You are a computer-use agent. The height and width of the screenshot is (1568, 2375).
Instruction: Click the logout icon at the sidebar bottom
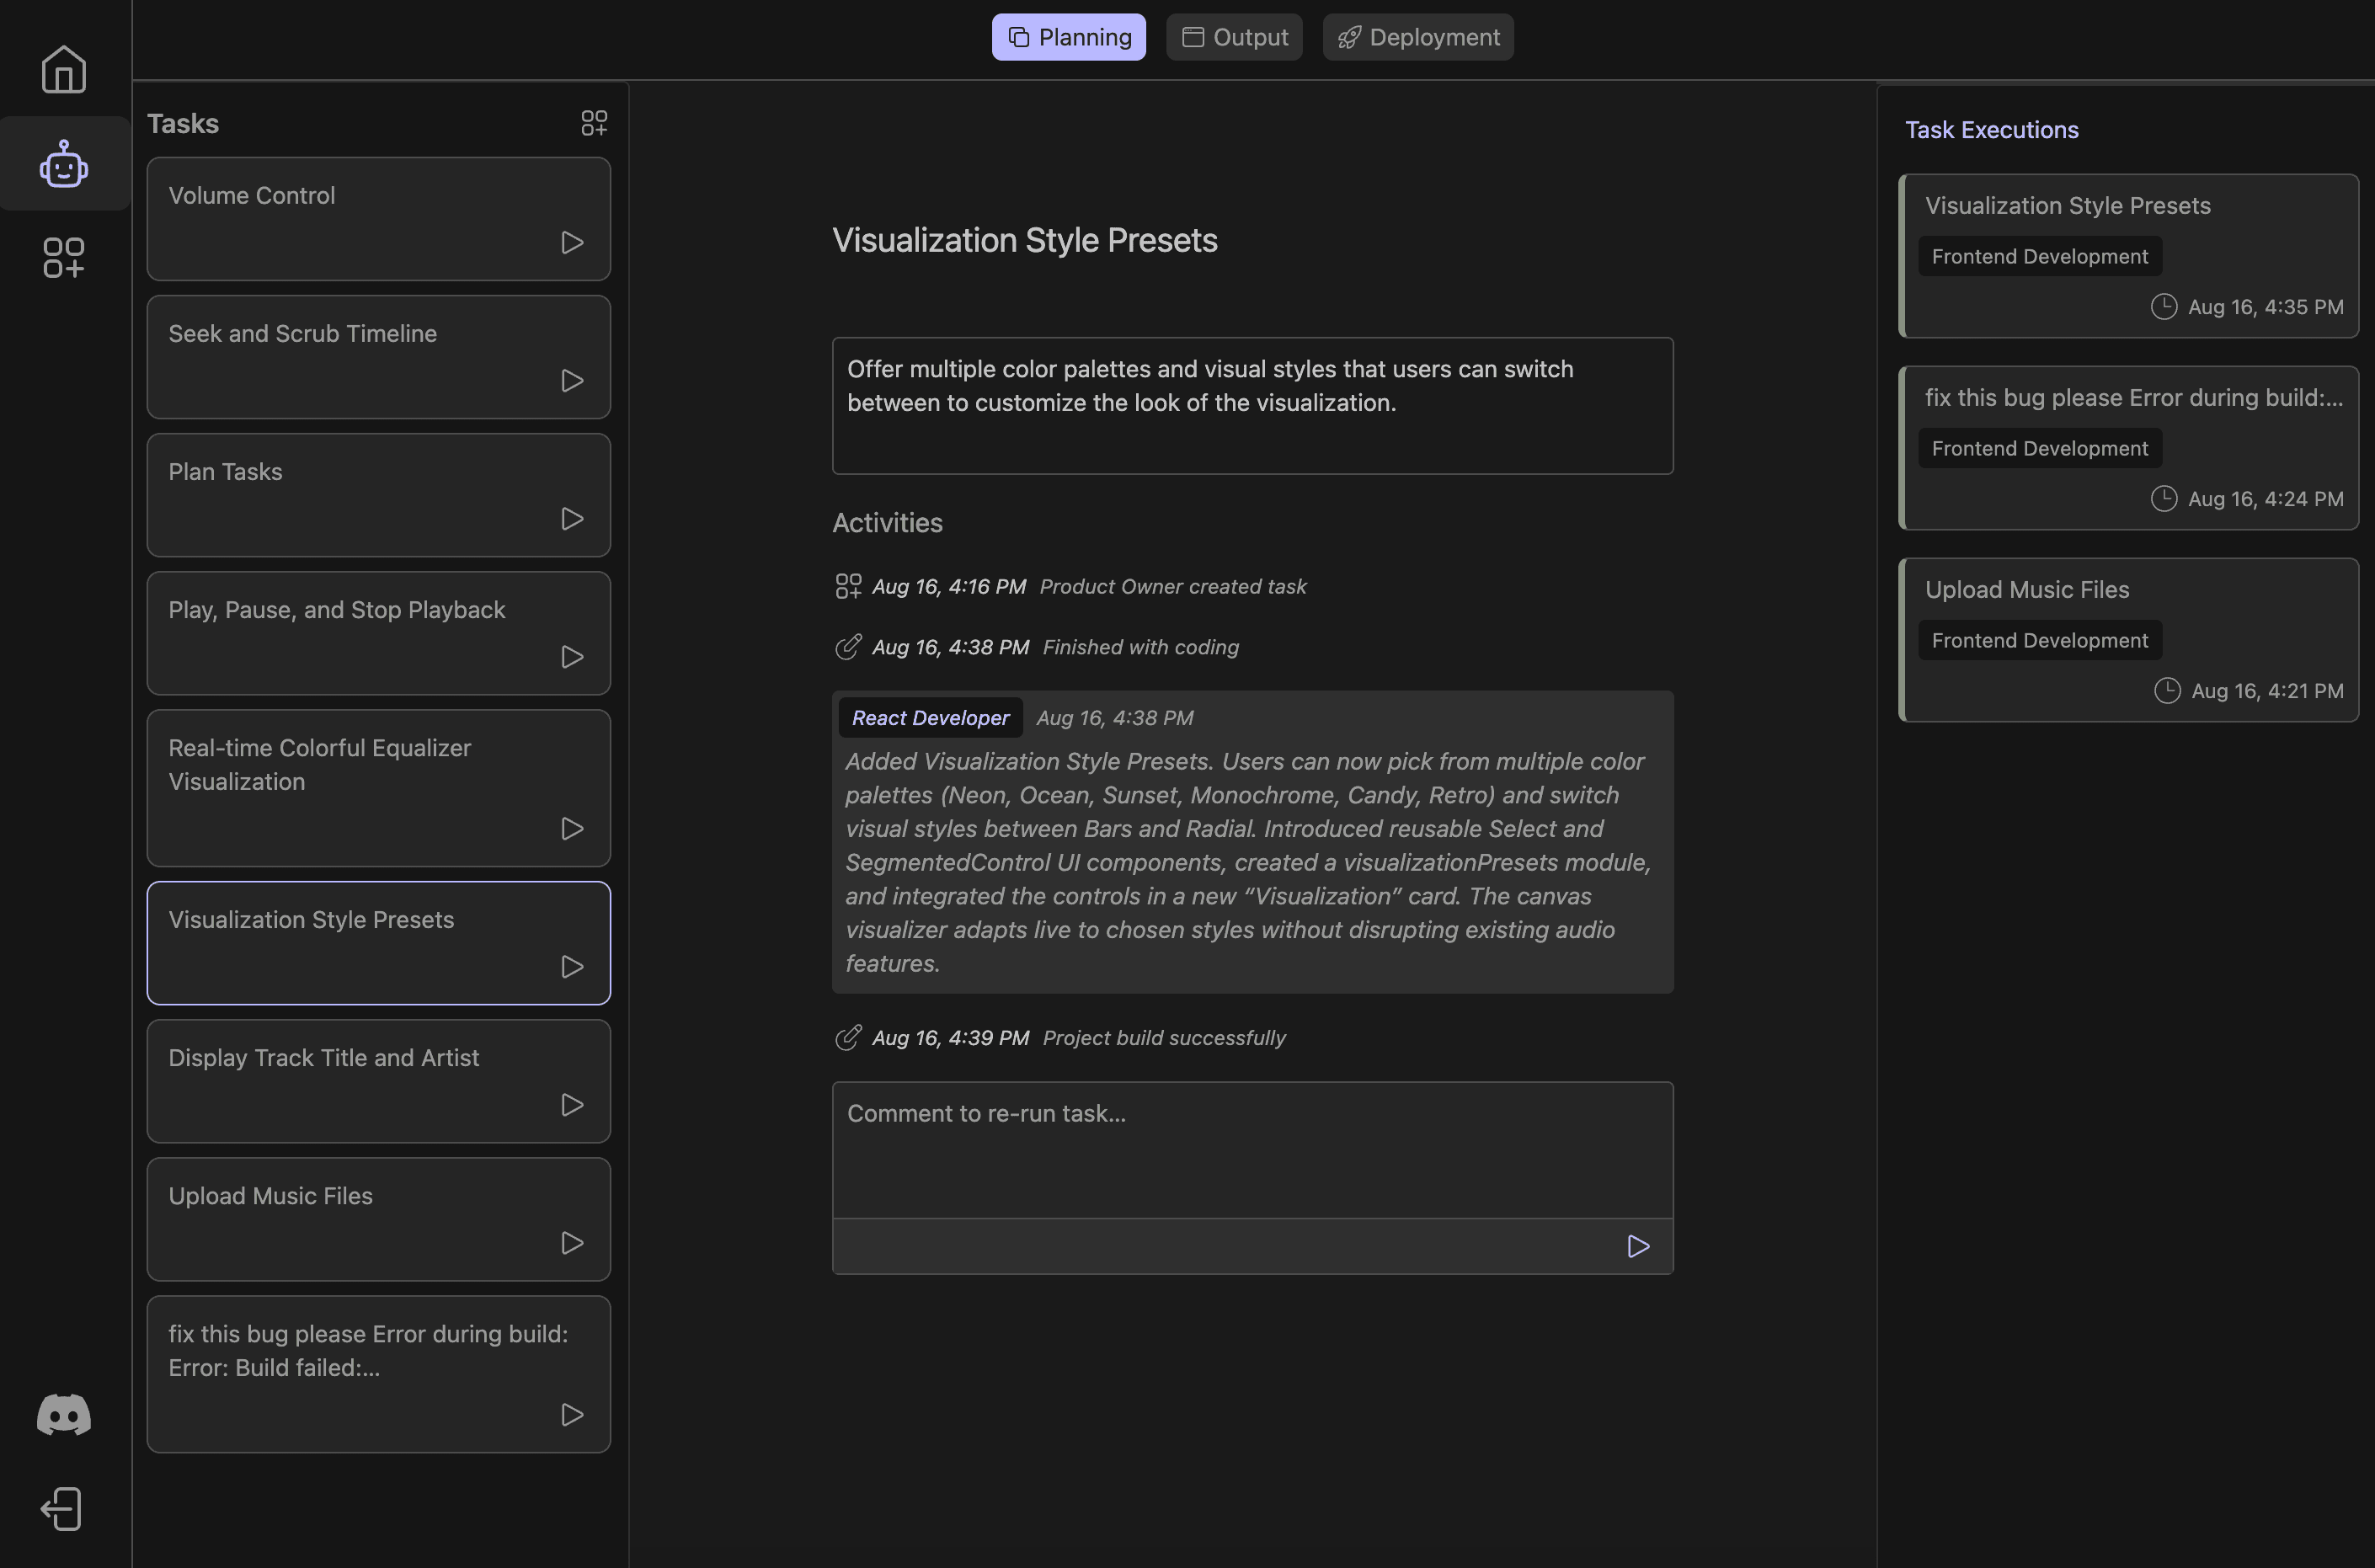tap(62, 1508)
